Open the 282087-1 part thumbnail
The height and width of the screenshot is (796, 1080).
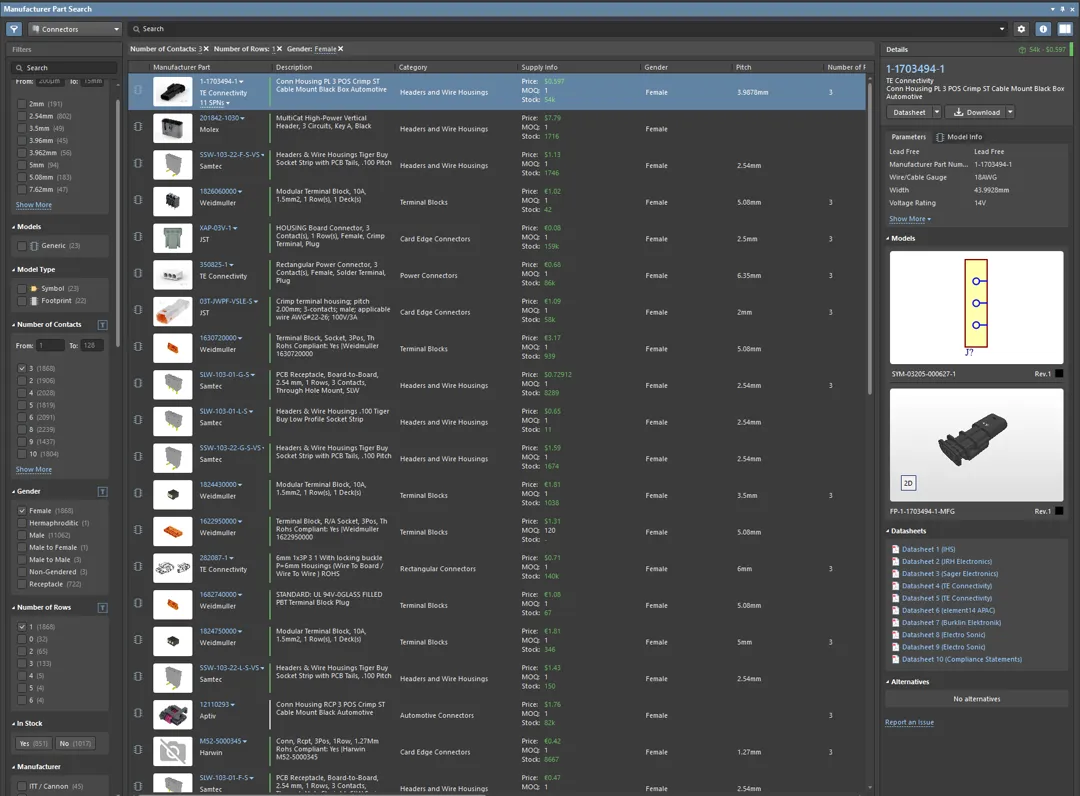(172, 568)
